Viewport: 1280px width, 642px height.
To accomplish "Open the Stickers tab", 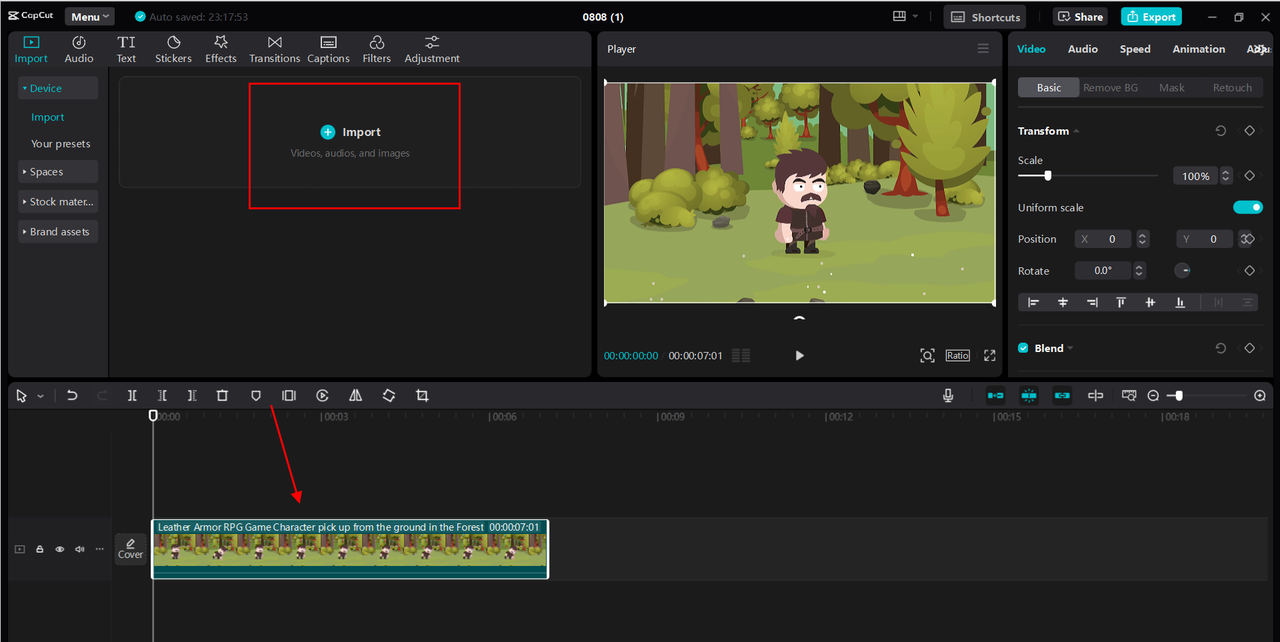I will [173, 49].
